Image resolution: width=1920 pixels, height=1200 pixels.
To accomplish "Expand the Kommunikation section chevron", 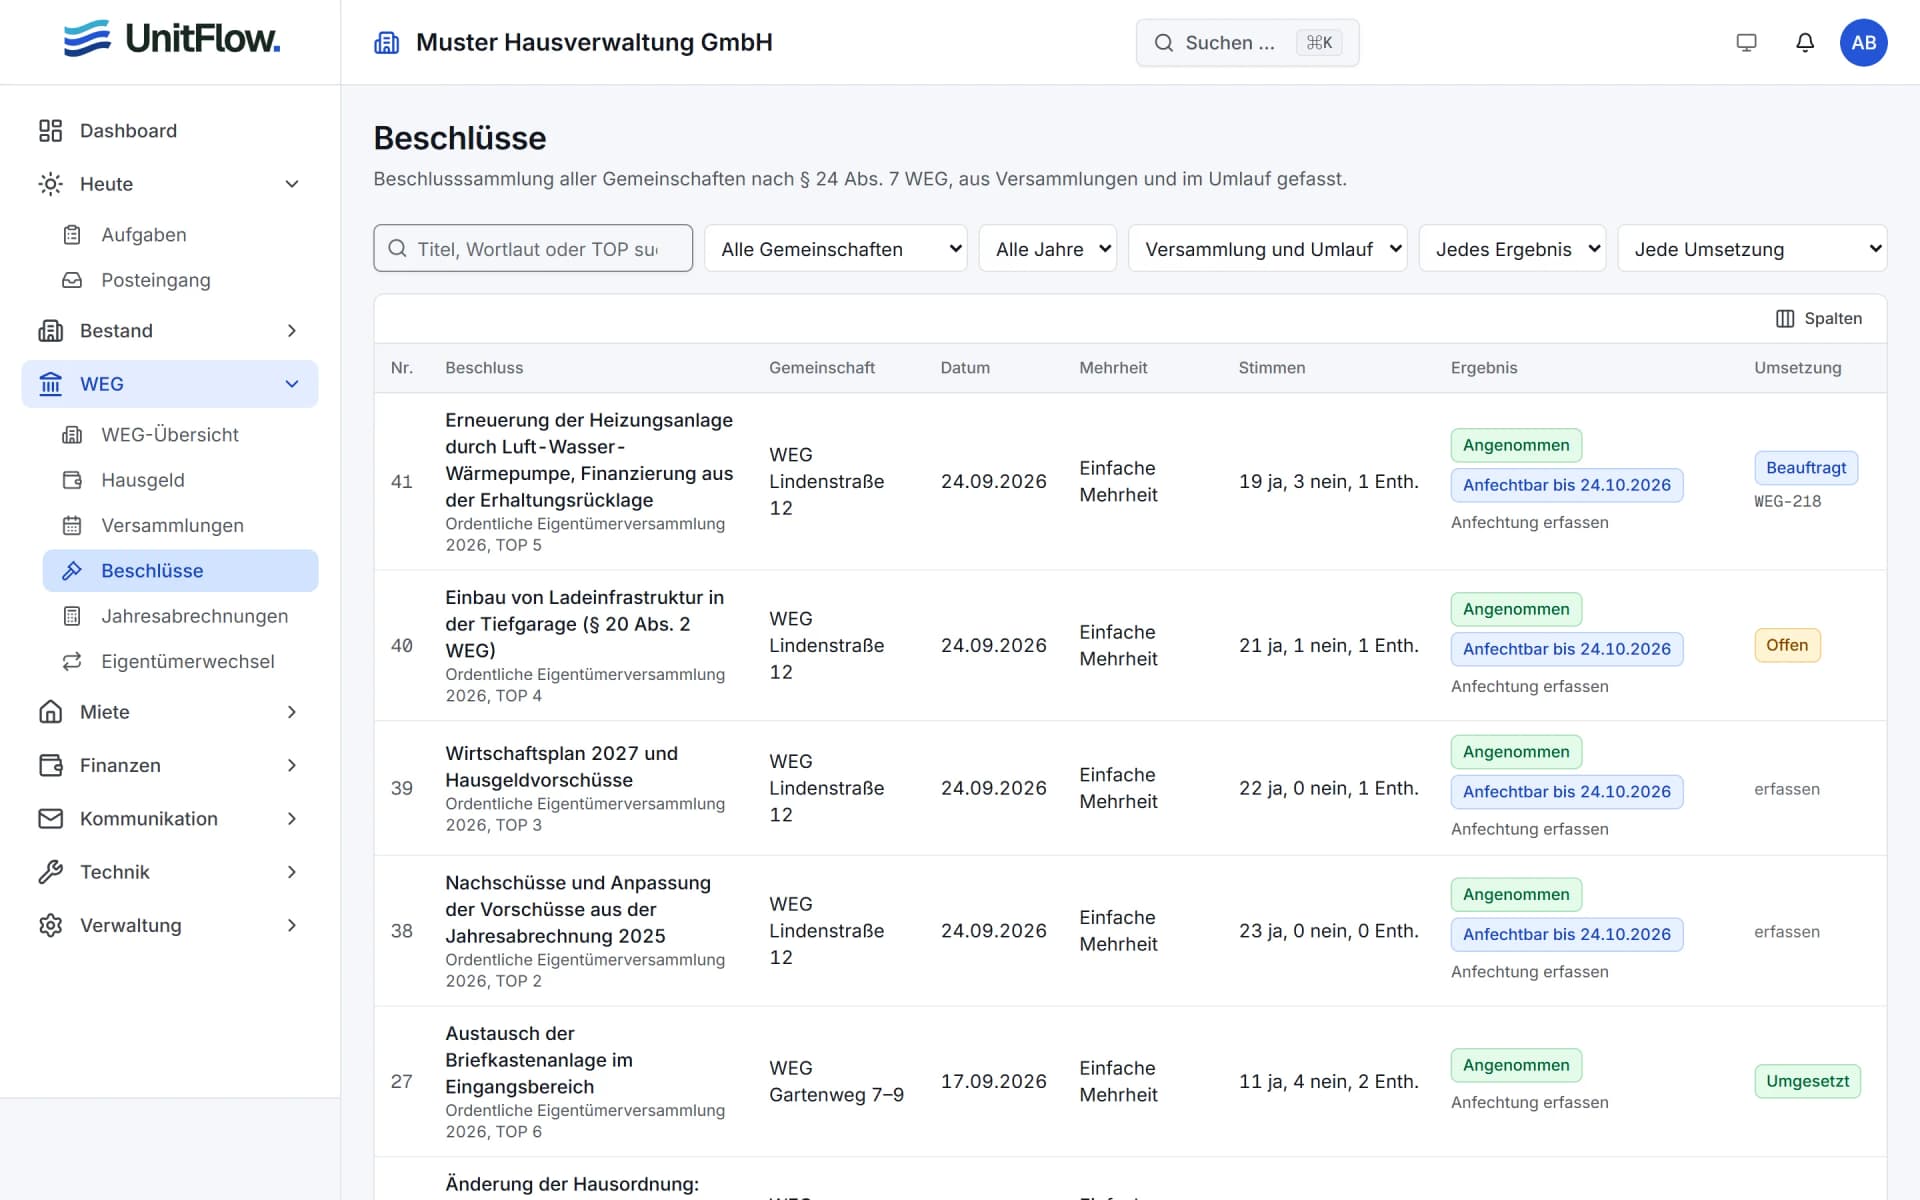I will [x=292, y=819].
